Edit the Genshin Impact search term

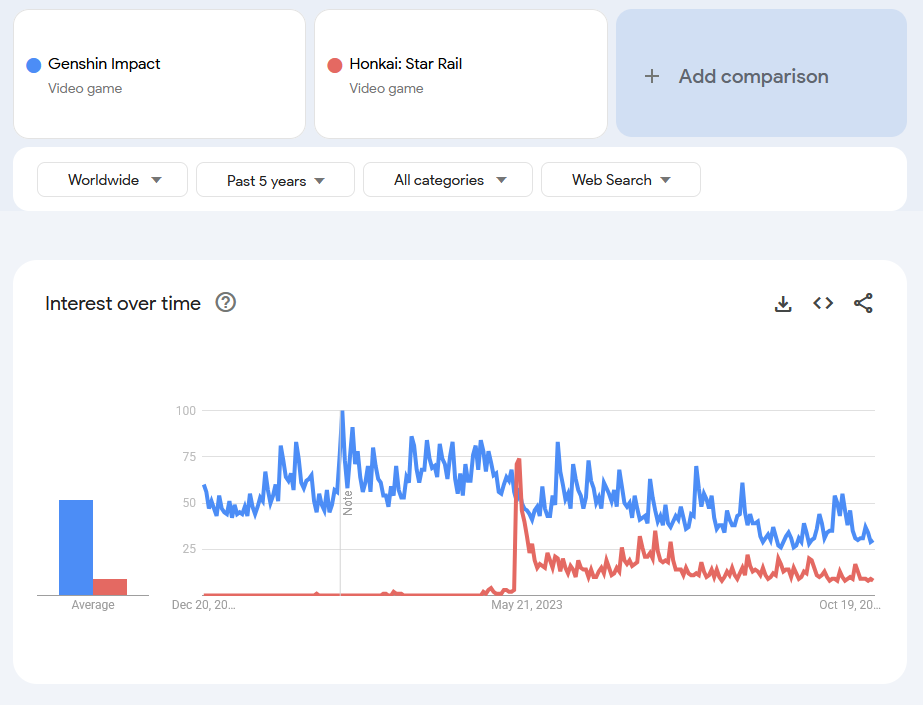(104, 64)
